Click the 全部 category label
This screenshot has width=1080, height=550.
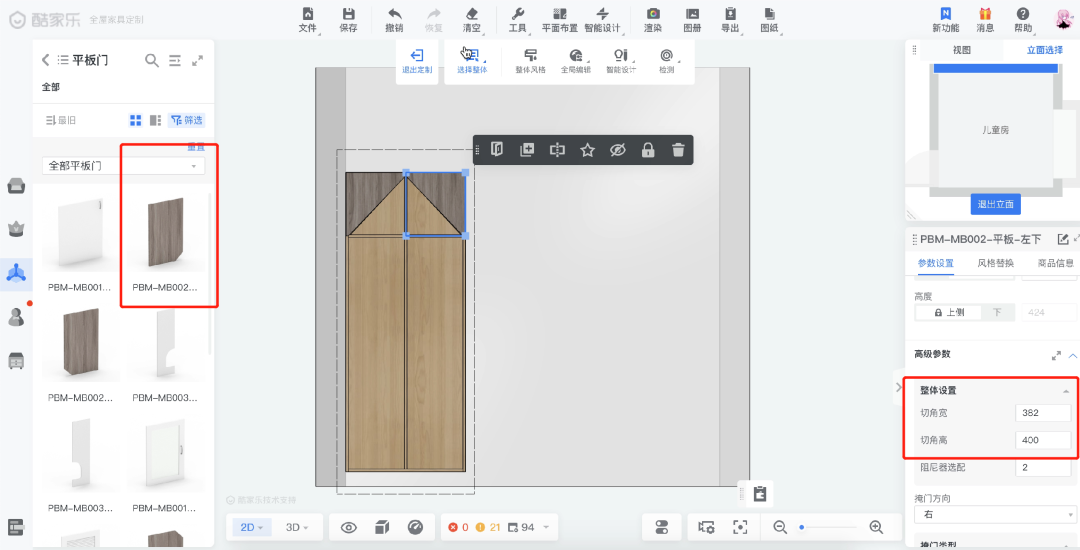click(x=51, y=87)
